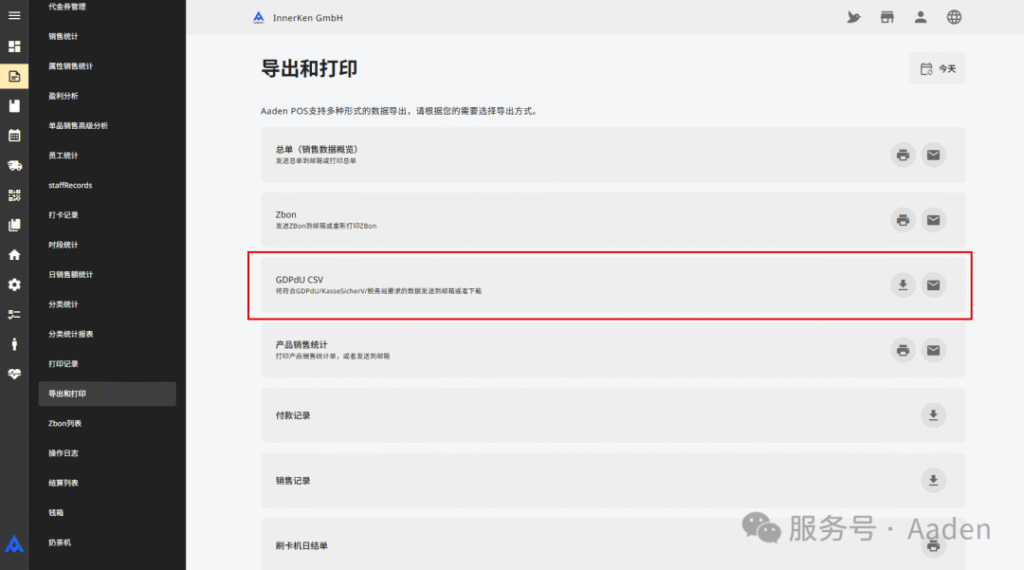1024x570 pixels.
Task: Download the 付款记录 export
Action: click(x=933, y=415)
